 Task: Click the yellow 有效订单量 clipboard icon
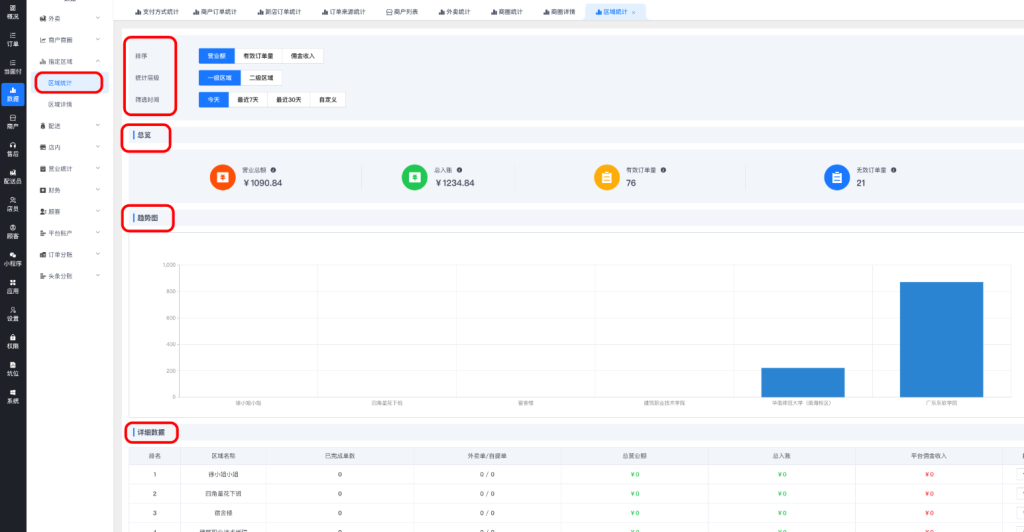click(606, 177)
